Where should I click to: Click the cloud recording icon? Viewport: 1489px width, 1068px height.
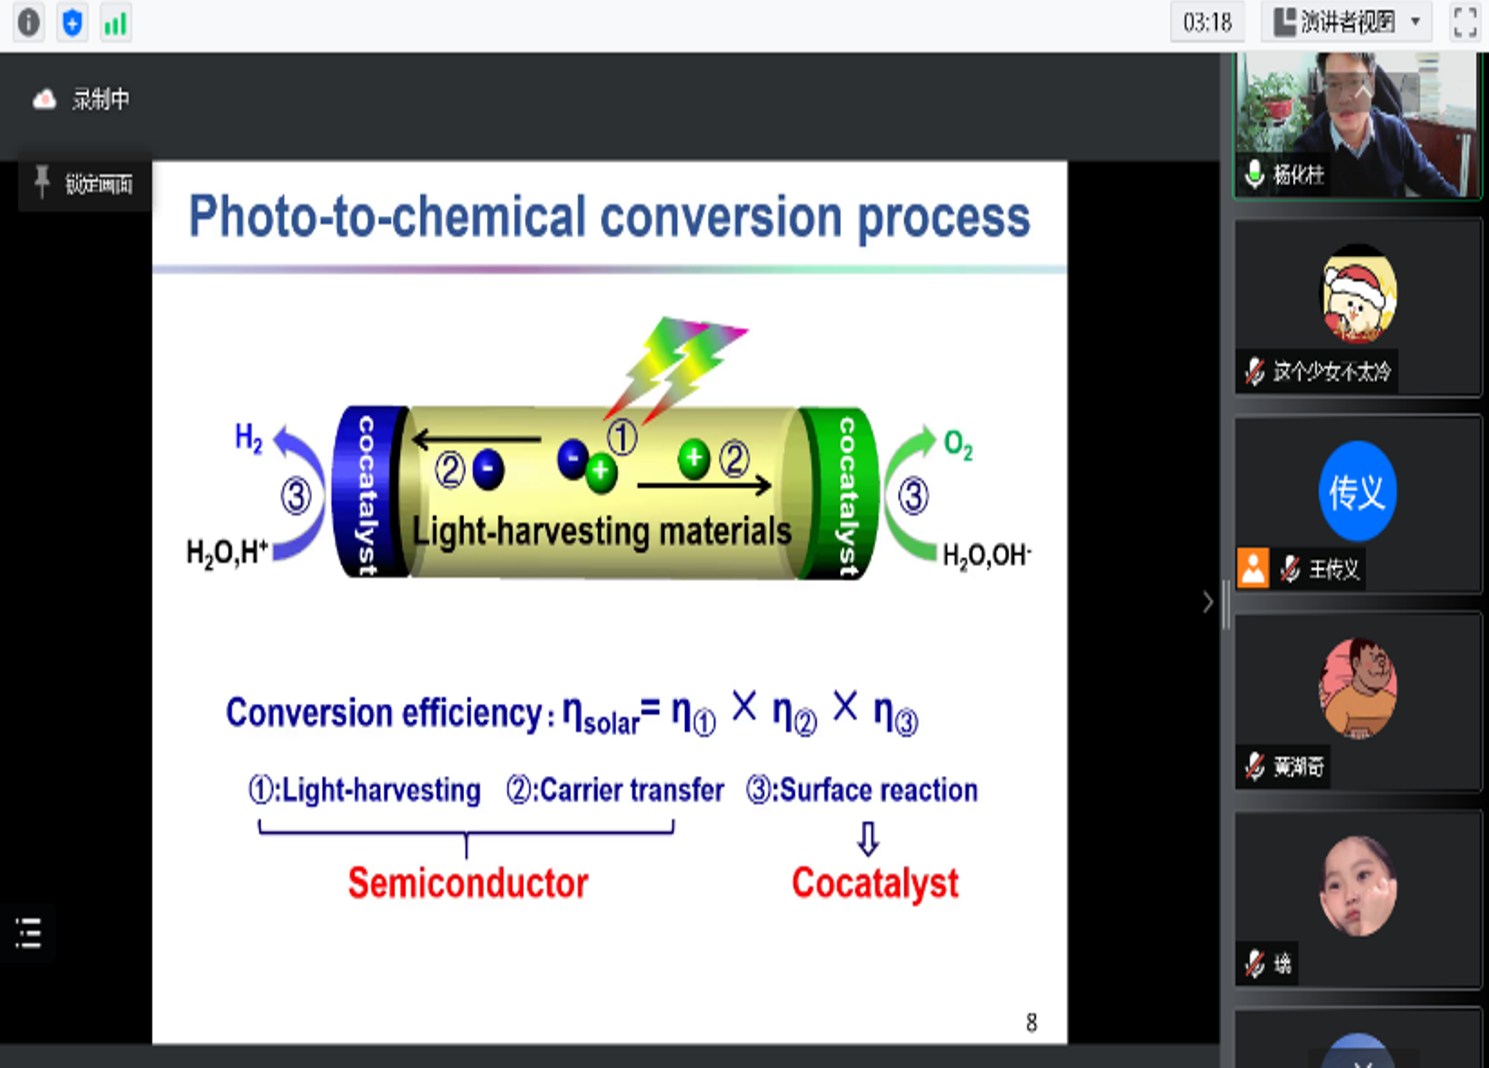pos(44,99)
